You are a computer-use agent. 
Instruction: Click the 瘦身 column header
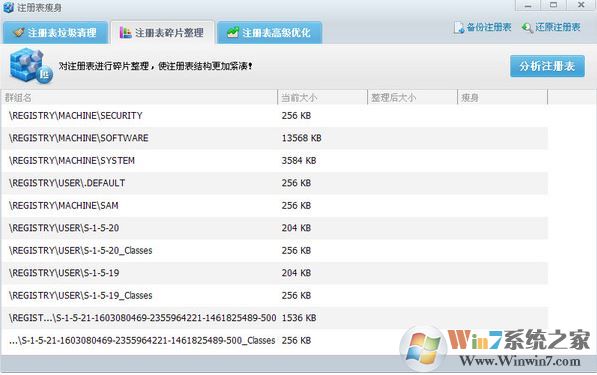pyautogui.click(x=502, y=97)
